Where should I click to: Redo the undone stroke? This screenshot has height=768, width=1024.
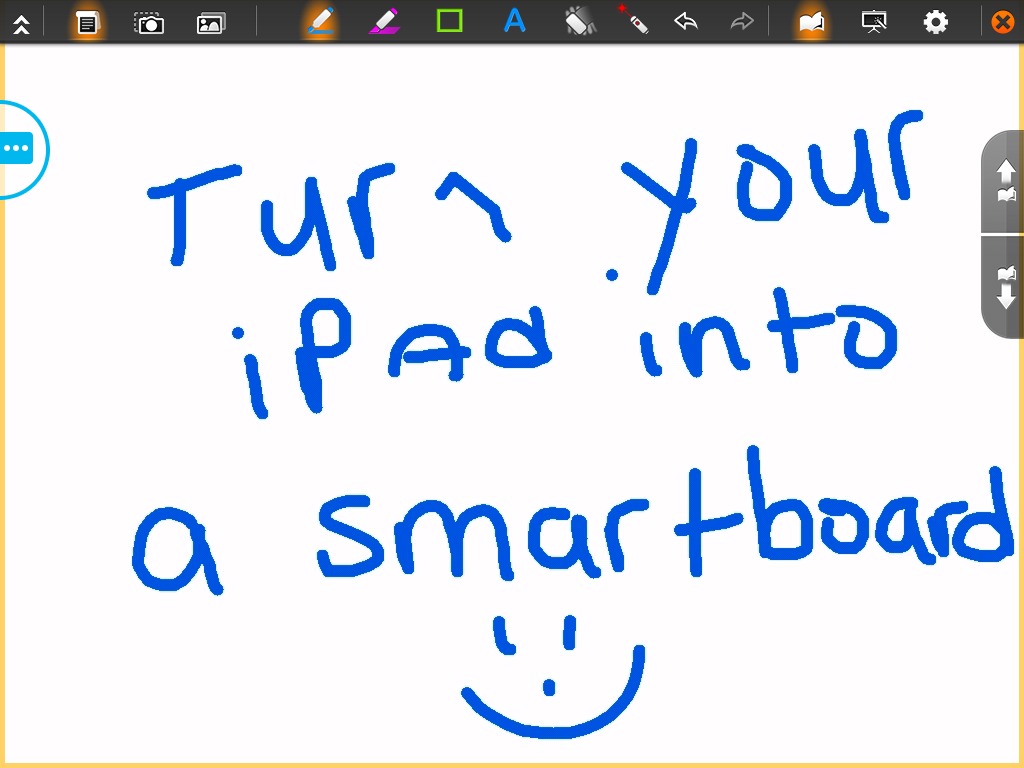741,22
